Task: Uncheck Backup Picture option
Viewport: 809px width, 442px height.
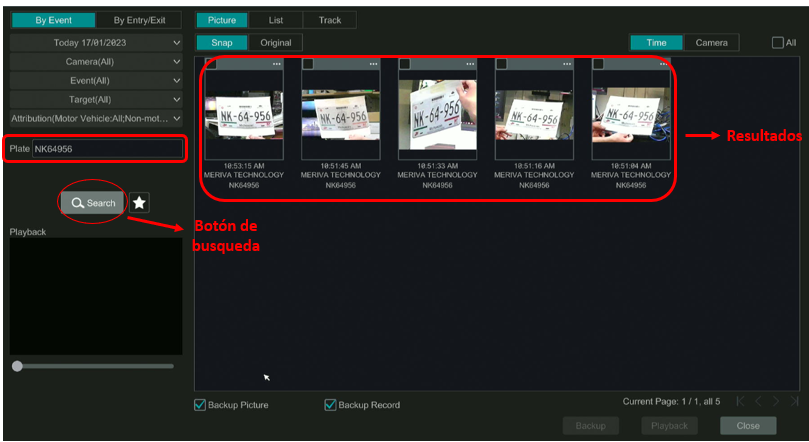Action: point(200,405)
